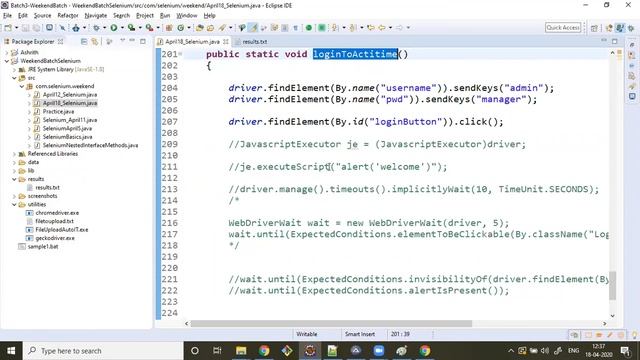Screen dimensions: 640x360
Task: Collapse the WeekendBatchSelenium project node
Action: pyautogui.click(x=7, y=61)
